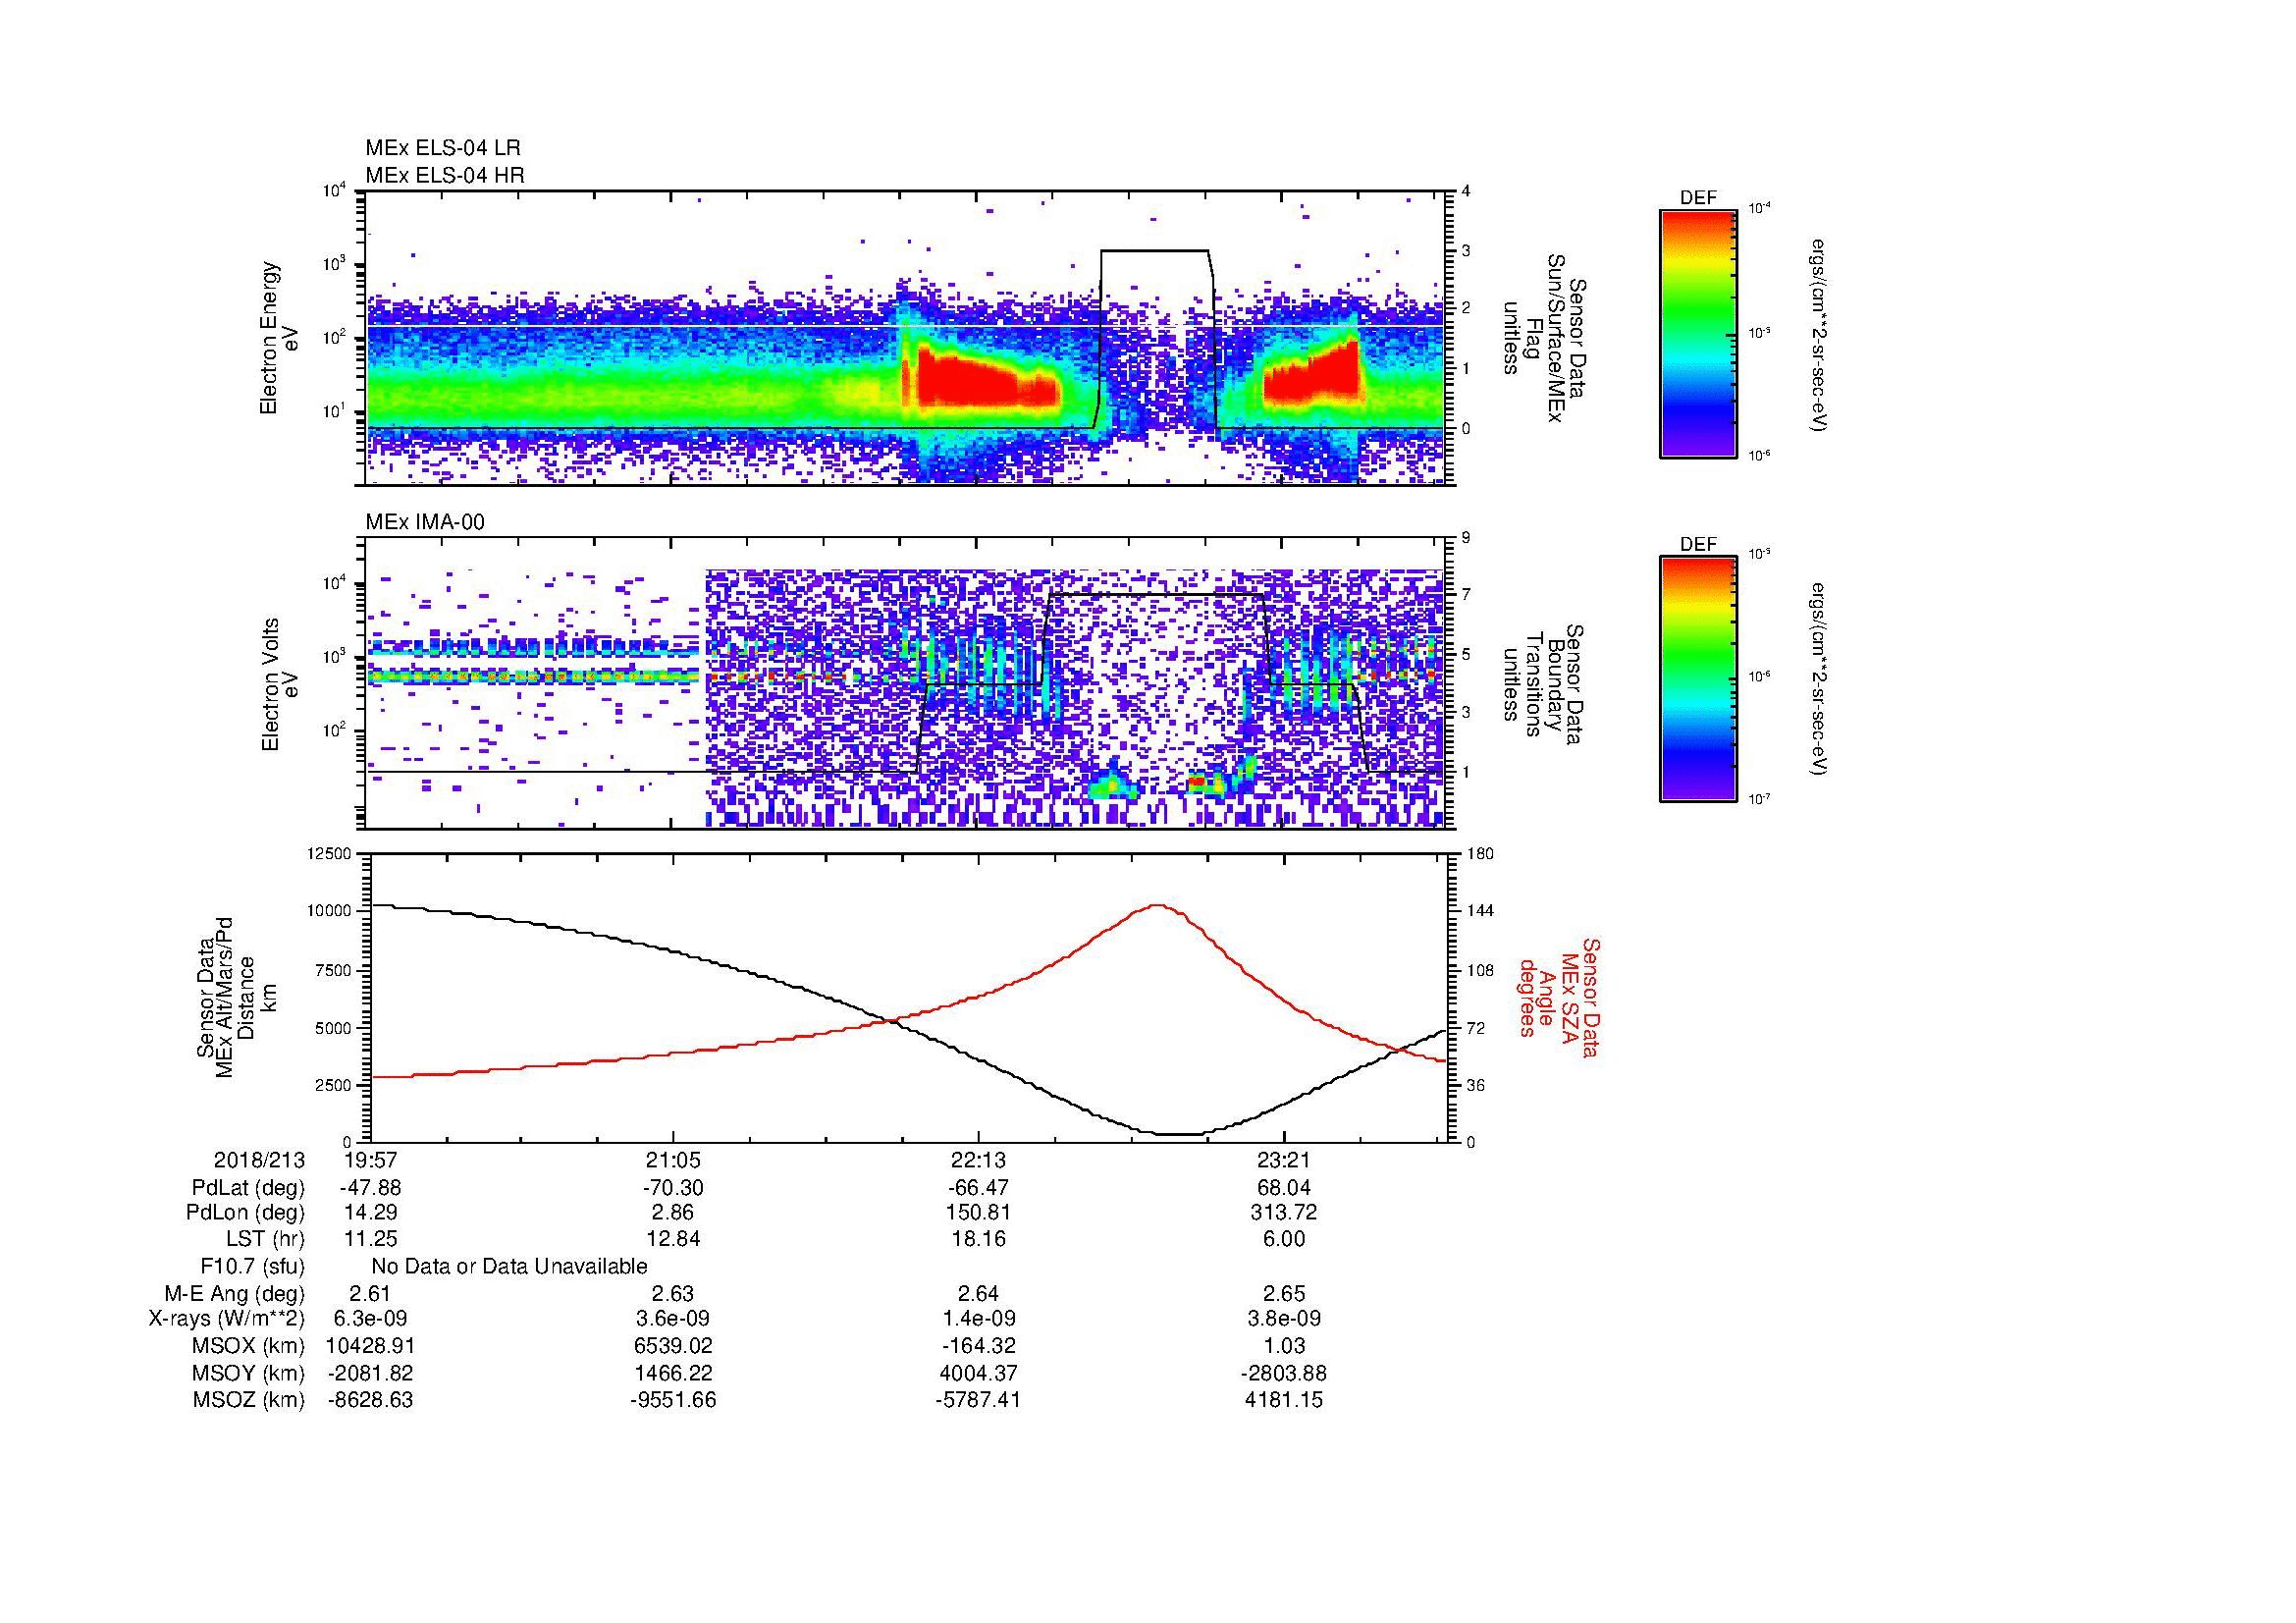Click the PdLon value '313.72'
Viewport: 2296px width, 1623px height.
point(1284,1213)
